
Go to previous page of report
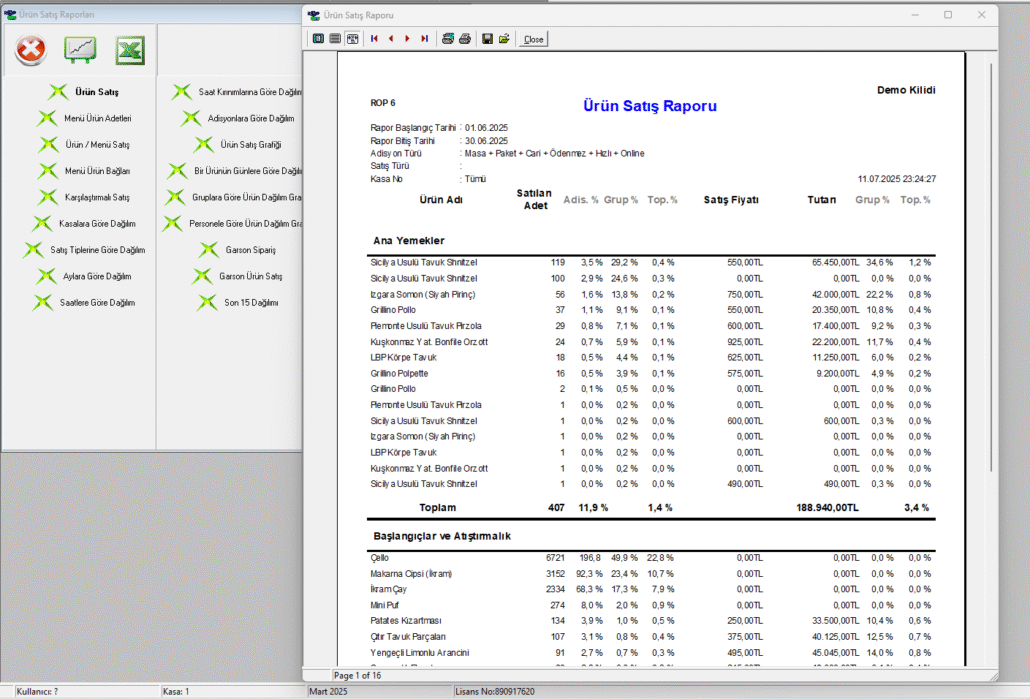pos(391,39)
